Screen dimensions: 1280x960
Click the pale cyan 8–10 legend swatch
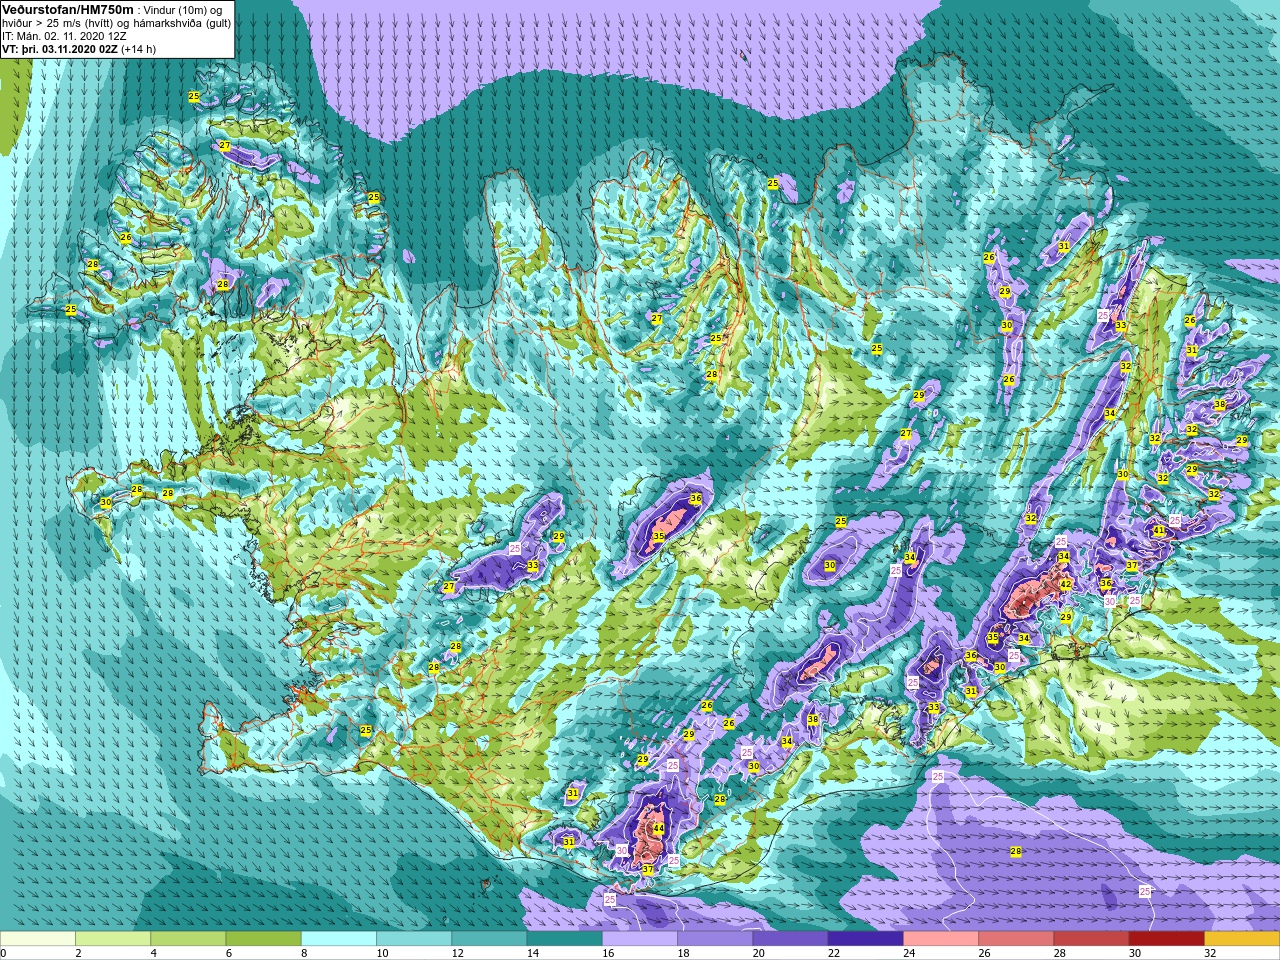(339, 939)
